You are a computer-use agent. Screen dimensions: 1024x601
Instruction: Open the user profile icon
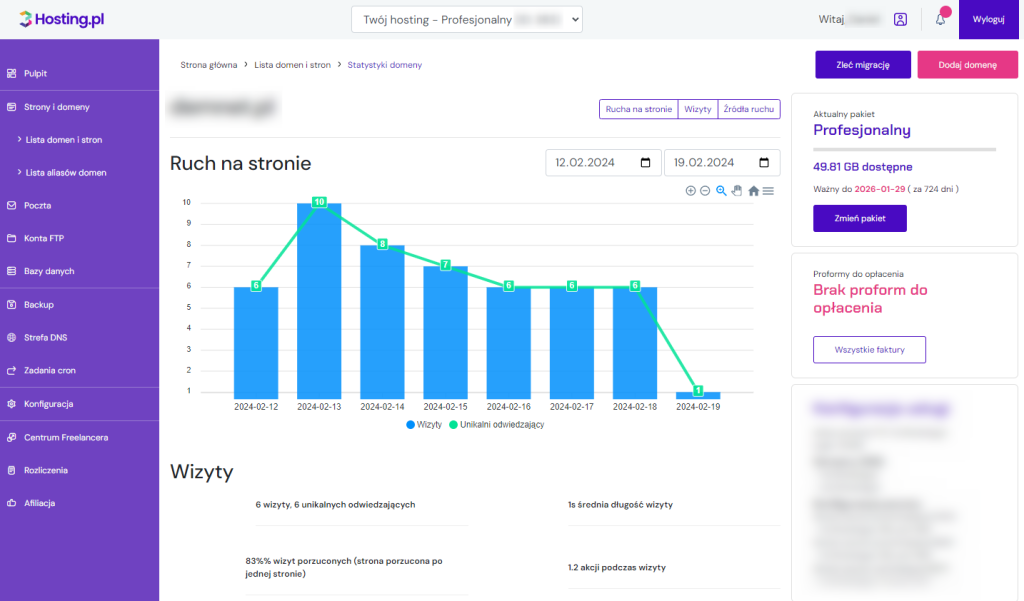901,19
